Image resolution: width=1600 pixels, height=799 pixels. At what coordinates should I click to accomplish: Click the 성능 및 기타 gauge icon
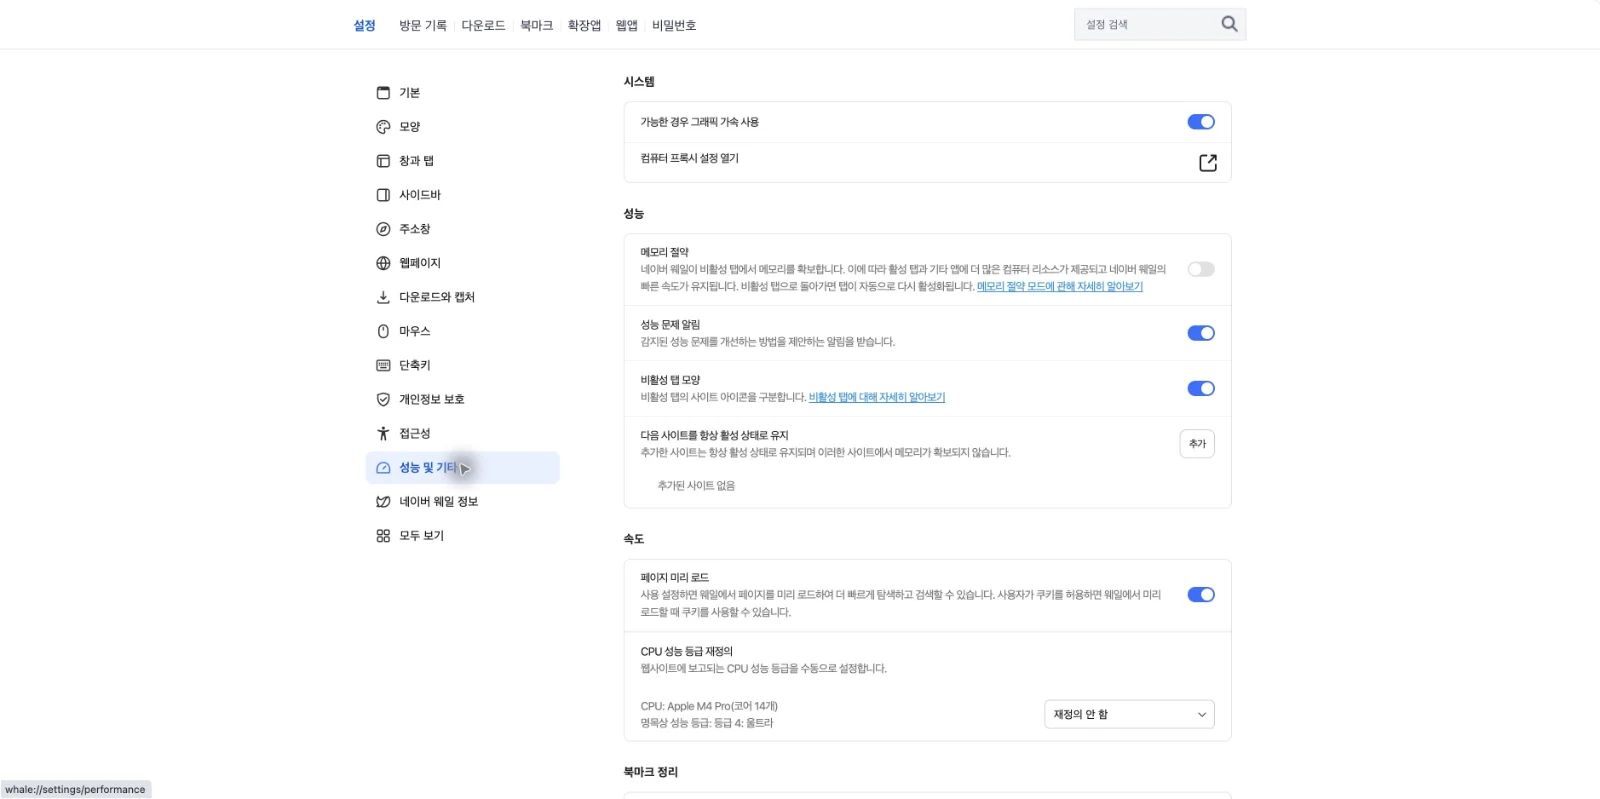click(383, 467)
